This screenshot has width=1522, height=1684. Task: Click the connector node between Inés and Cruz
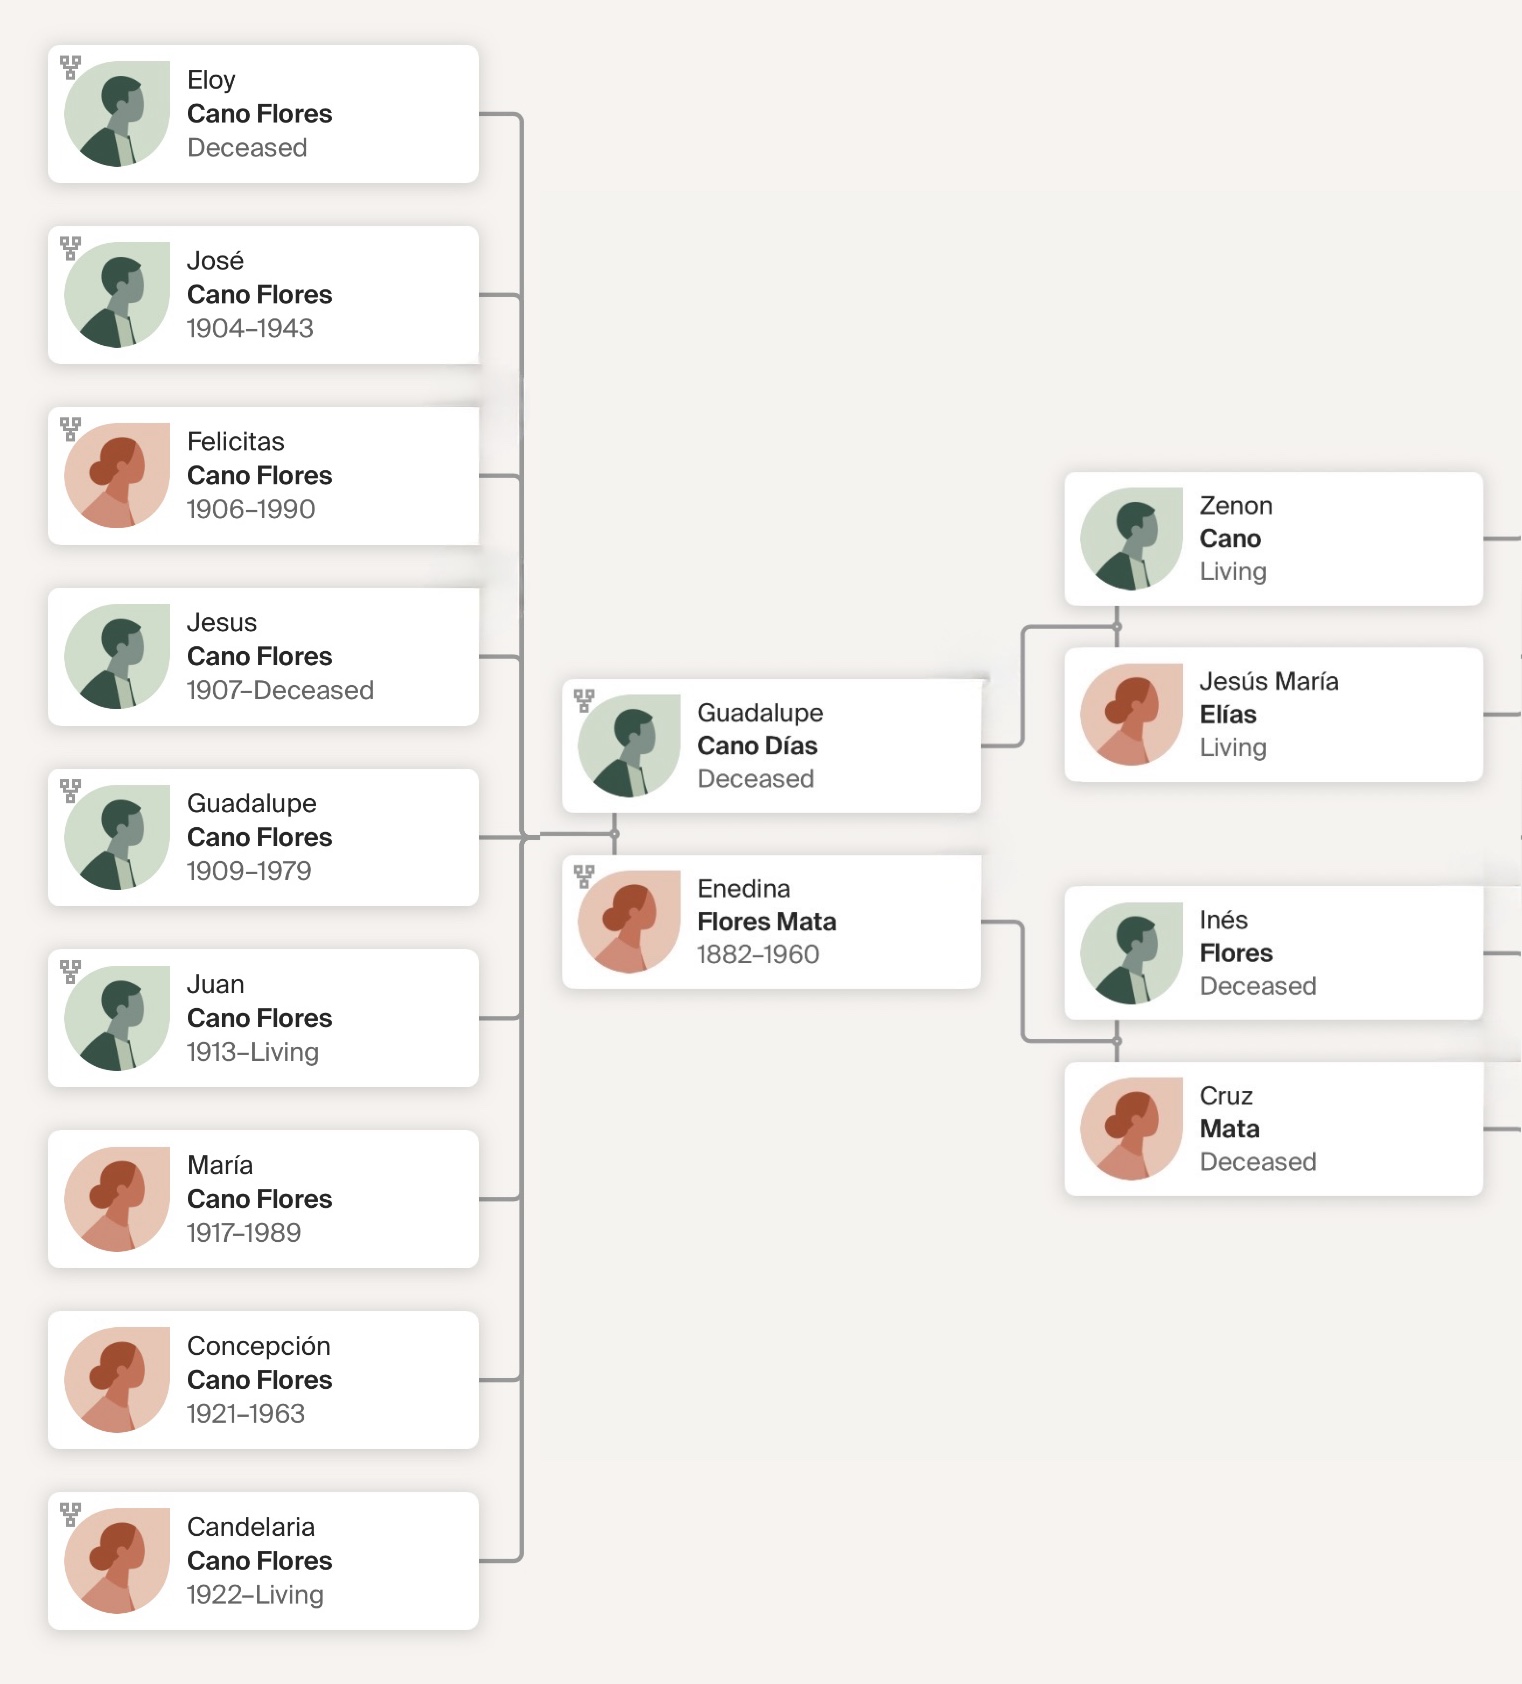point(1117,1041)
